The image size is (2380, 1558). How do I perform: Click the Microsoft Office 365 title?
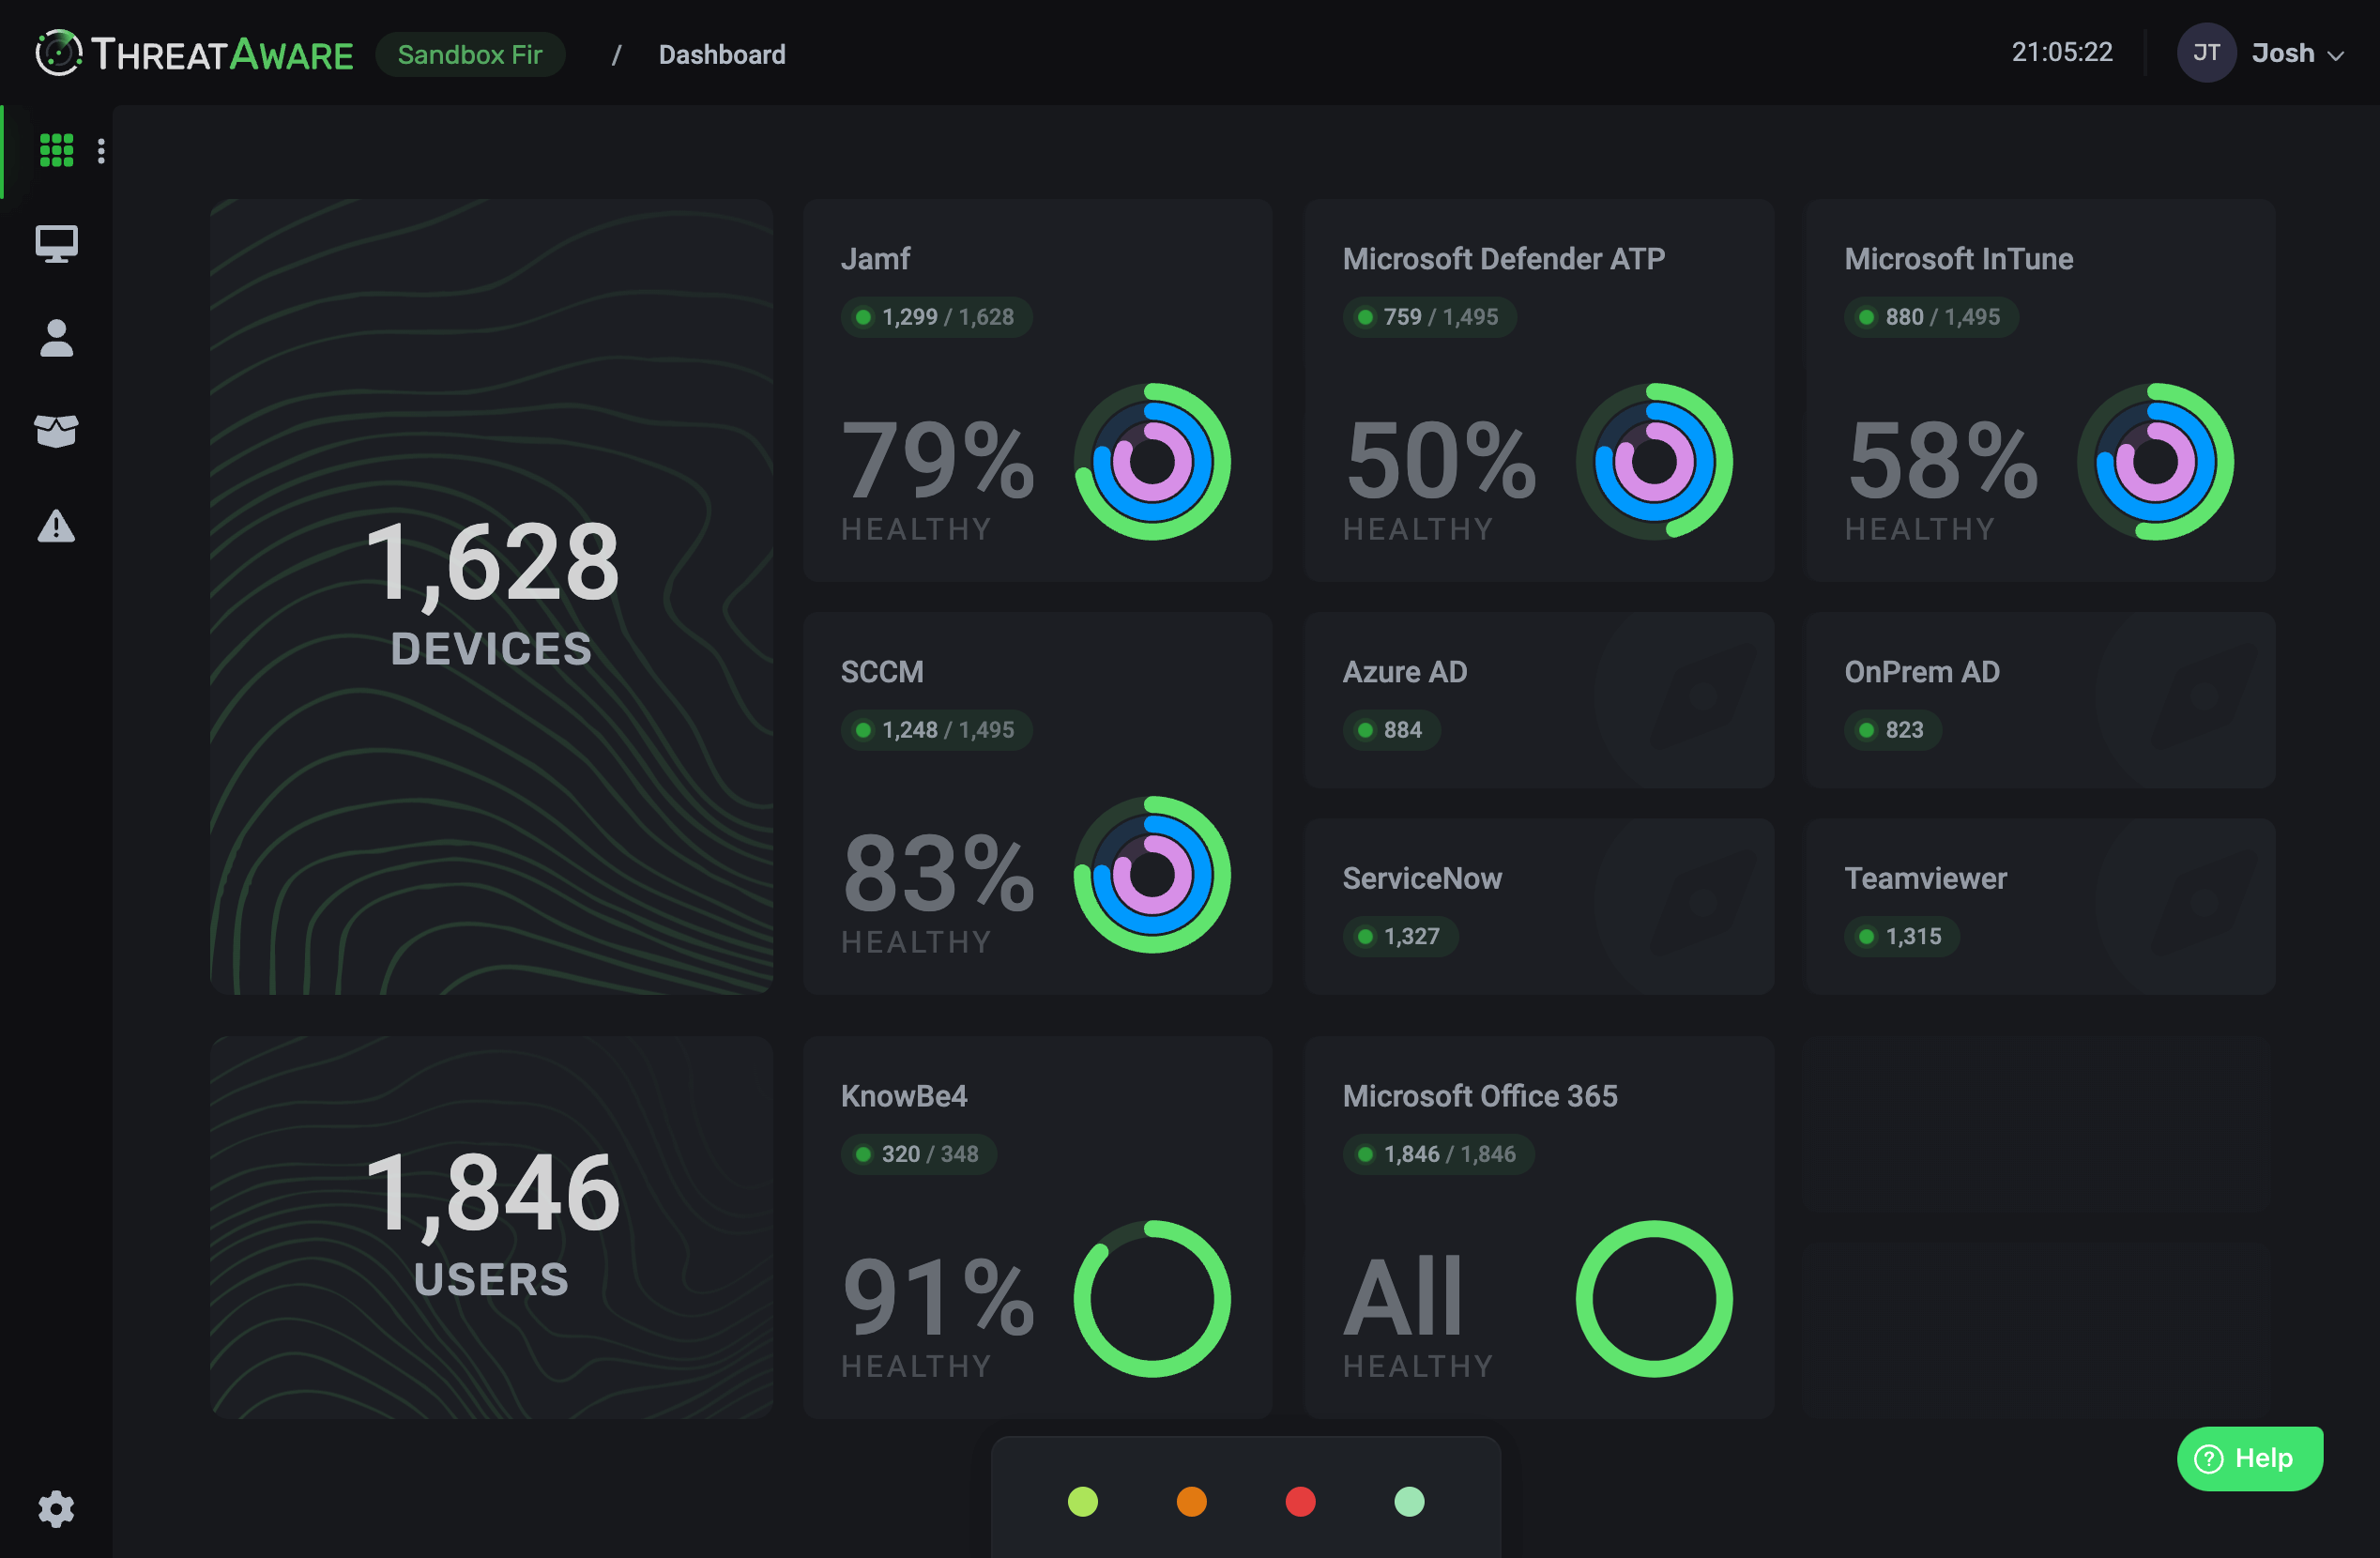1480,1096
